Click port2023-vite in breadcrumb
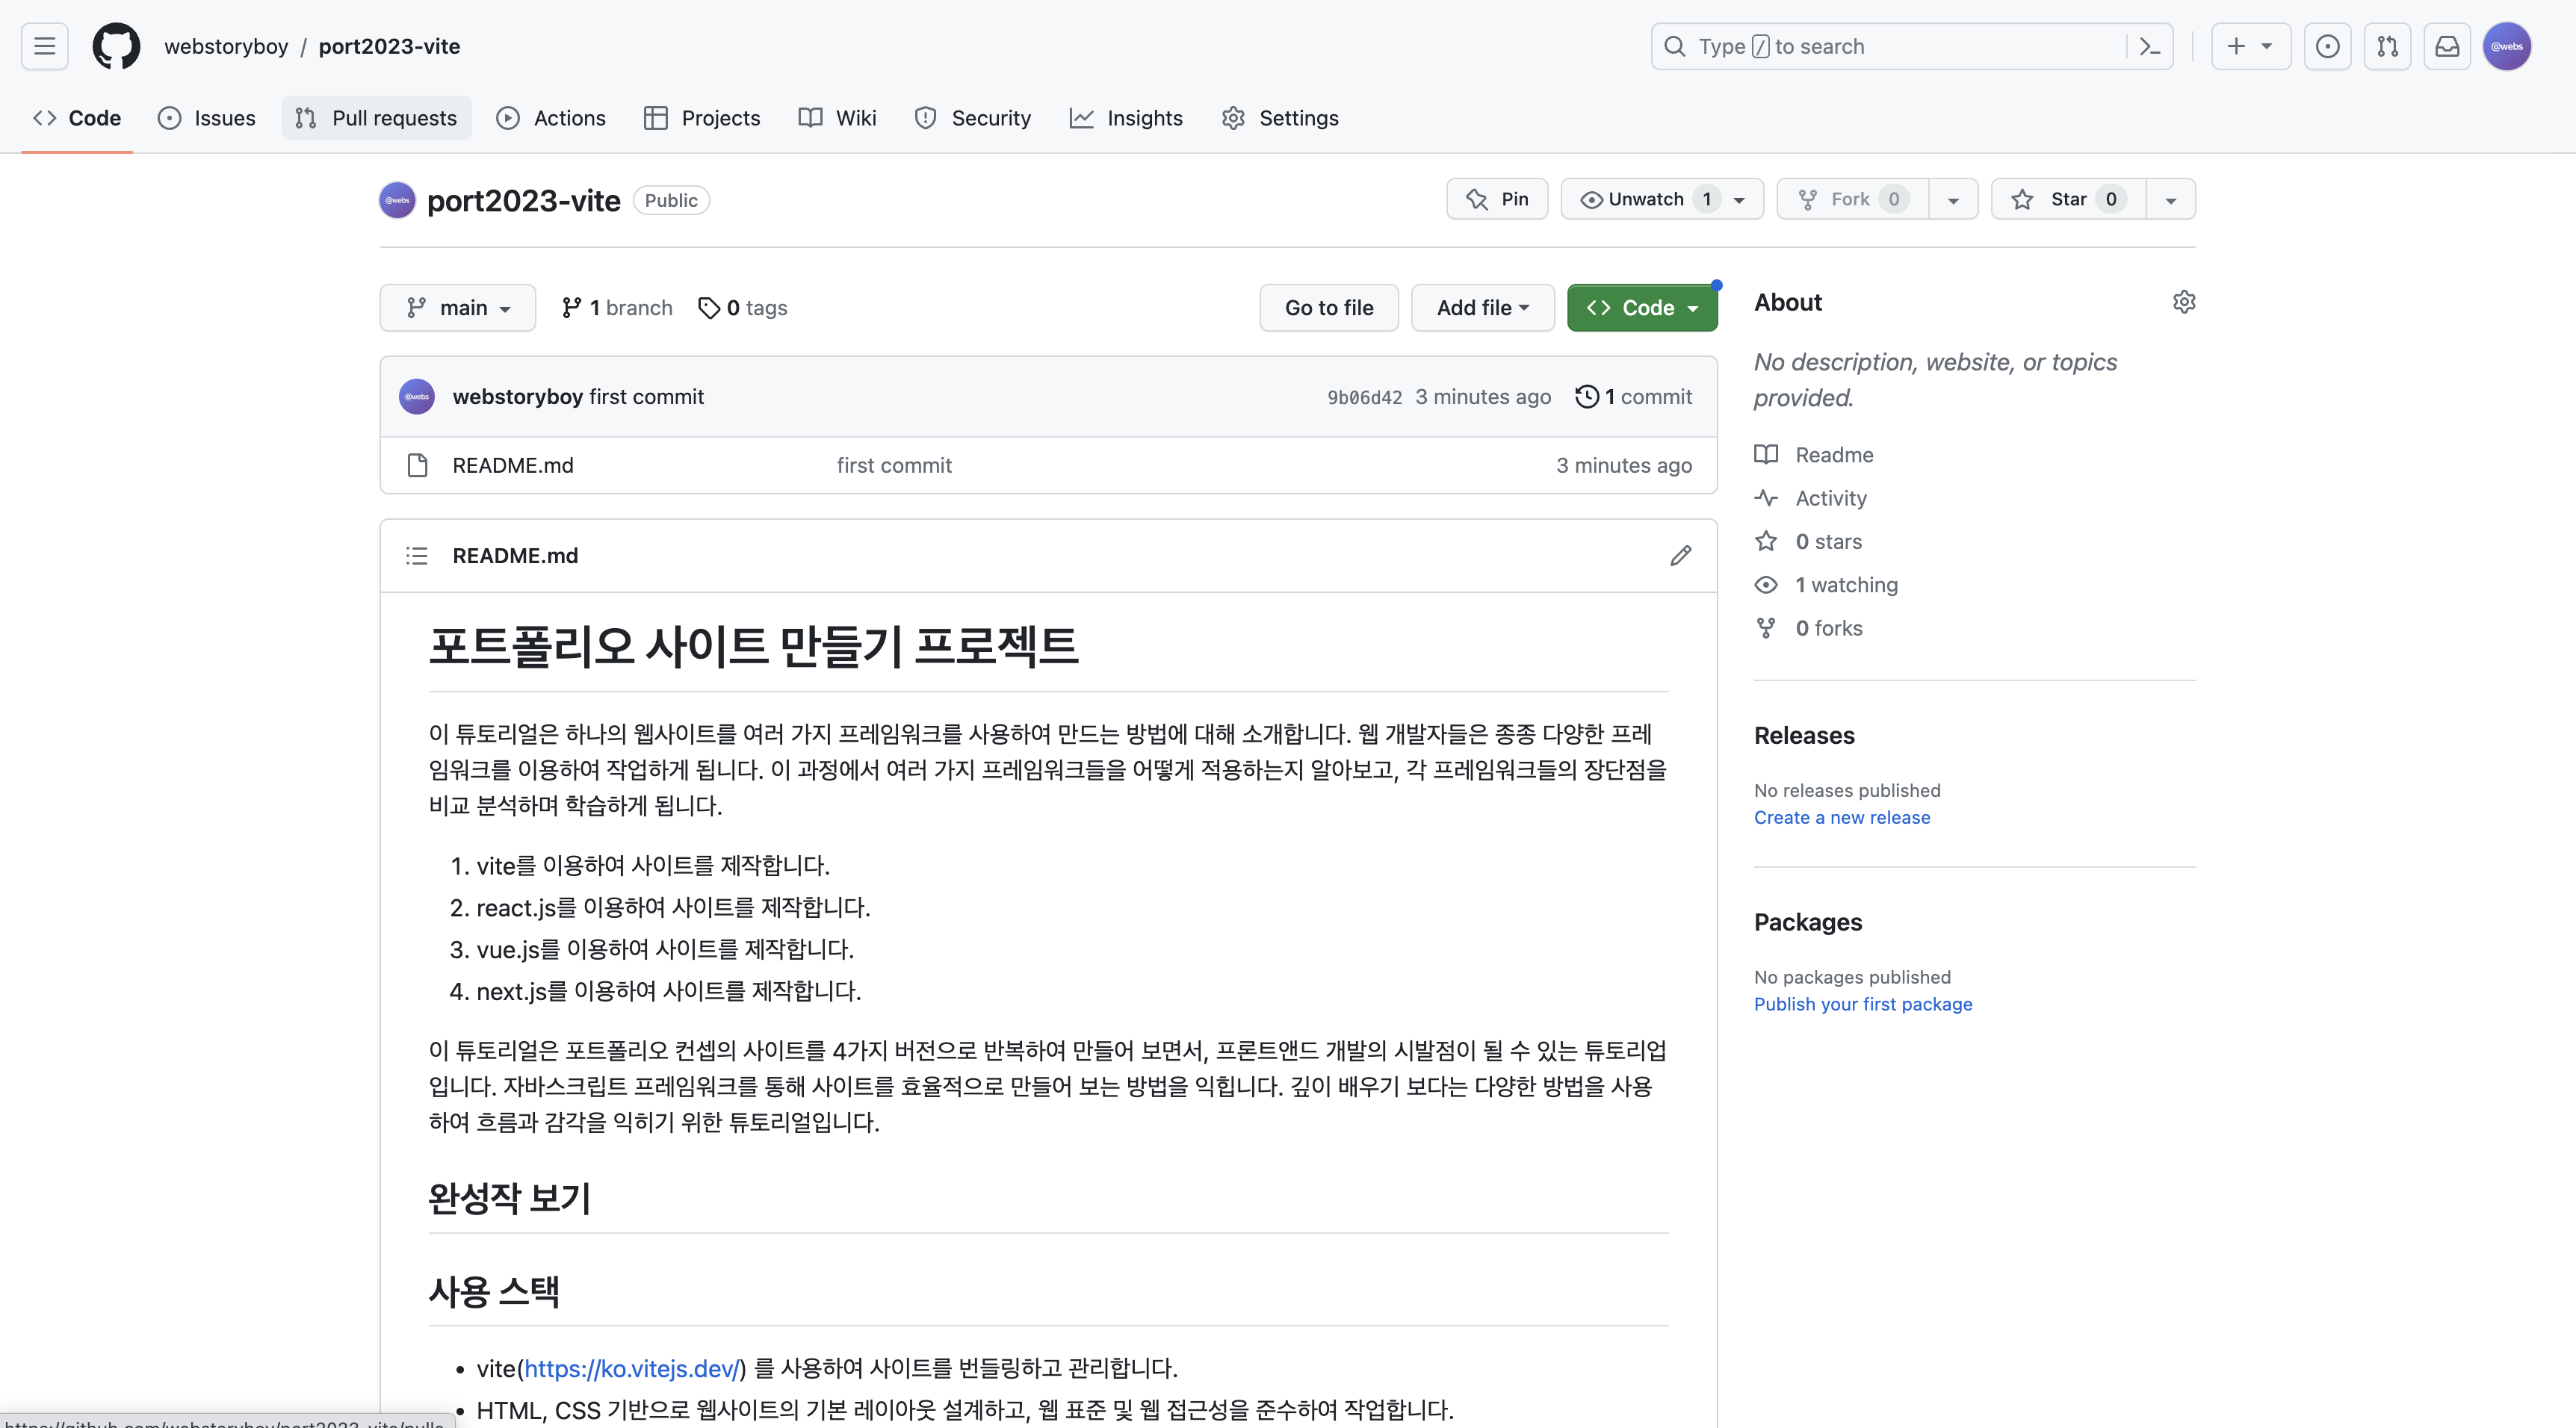This screenshot has height=1428, width=2576. (x=389, y=46)
